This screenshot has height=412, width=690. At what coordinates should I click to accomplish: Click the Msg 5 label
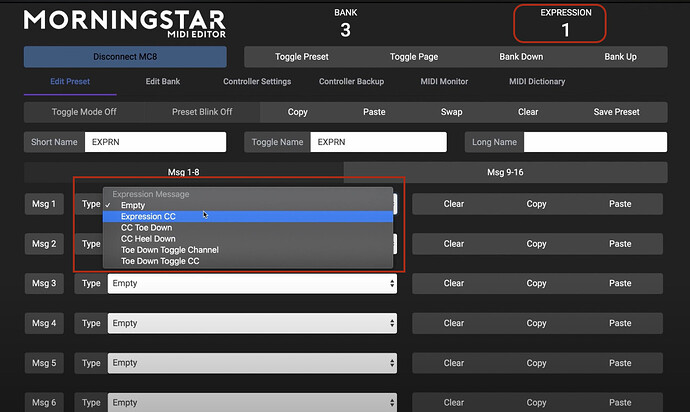coord(44,363)
